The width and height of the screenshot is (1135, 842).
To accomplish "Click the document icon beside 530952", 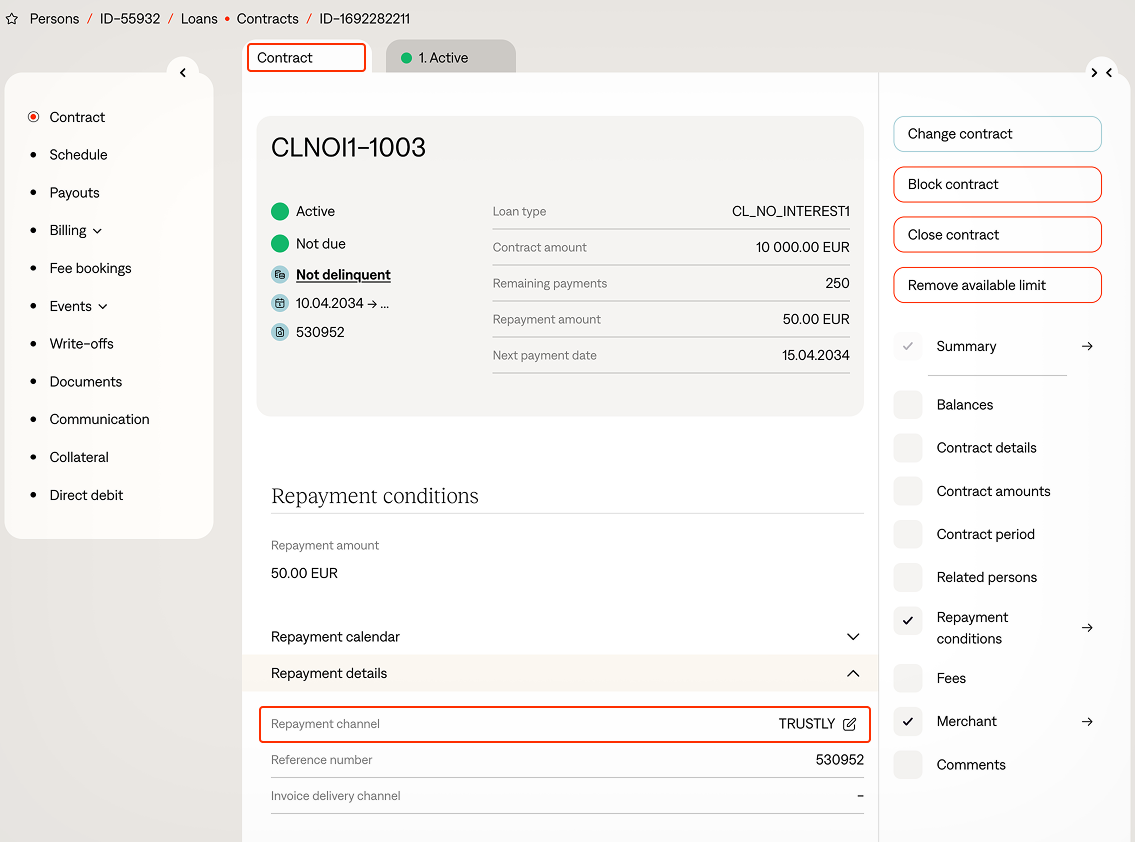I will click(x=280, y=332).
